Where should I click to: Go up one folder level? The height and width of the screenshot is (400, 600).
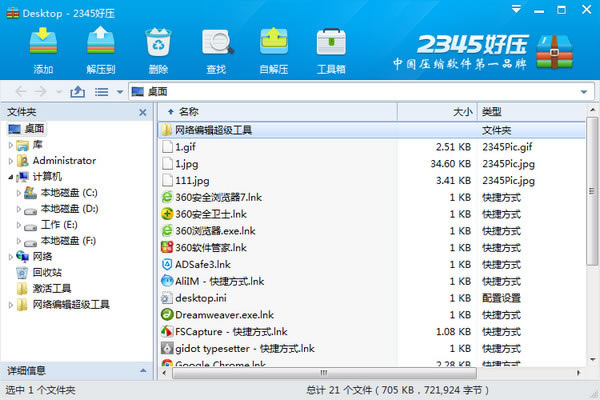click(x=78, y=91)
